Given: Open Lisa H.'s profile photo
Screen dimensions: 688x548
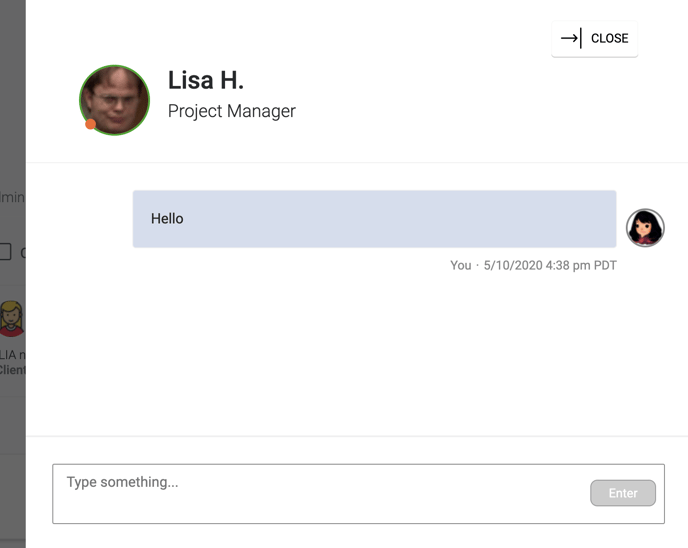Looking at the screenshot, I should 115,100.
